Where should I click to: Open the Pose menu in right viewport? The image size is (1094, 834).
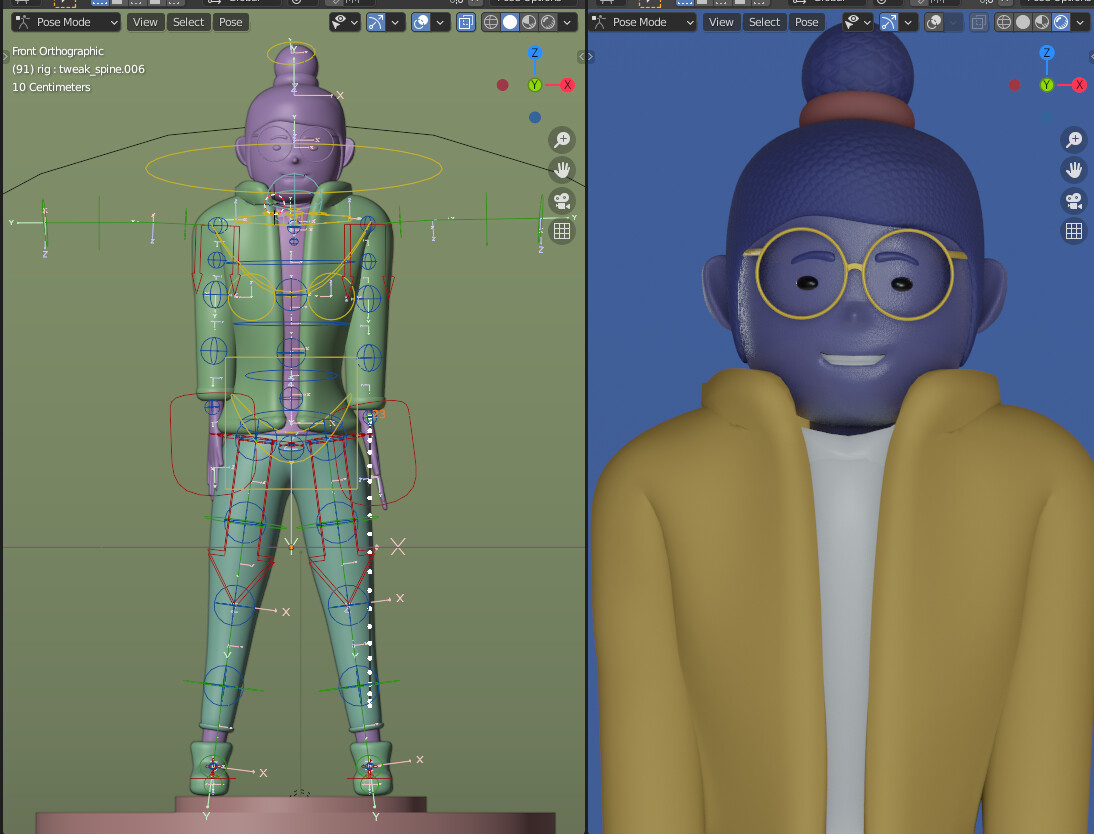tap(807, 21)
